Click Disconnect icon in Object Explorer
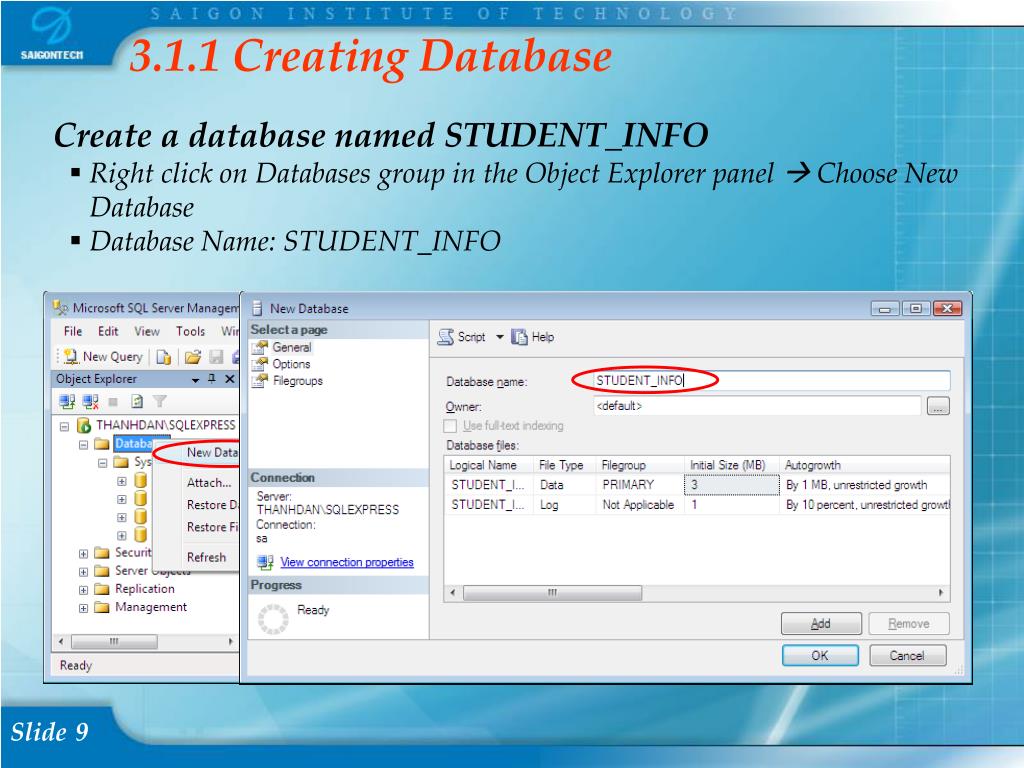 tap(91, 401)
